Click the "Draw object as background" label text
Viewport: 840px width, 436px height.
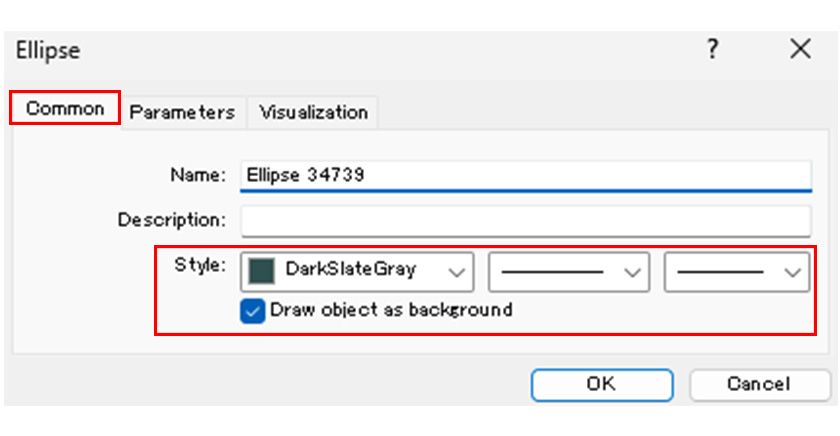391,310
